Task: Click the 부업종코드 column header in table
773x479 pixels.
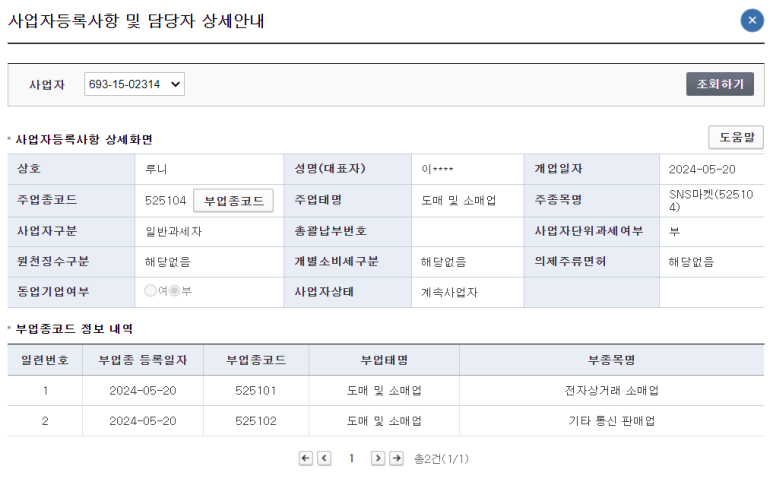Action: click(x=256, y=360)
